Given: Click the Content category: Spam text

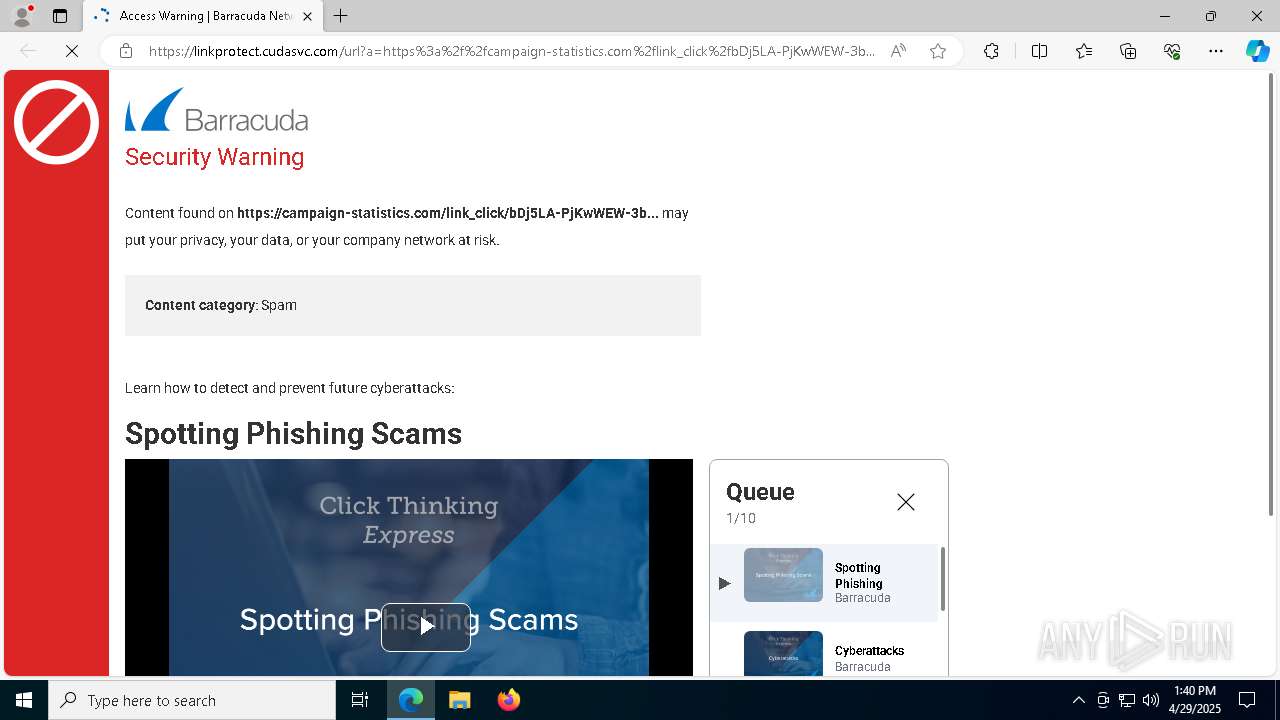Looking at the screenshot, I should [x=221, y=305].
